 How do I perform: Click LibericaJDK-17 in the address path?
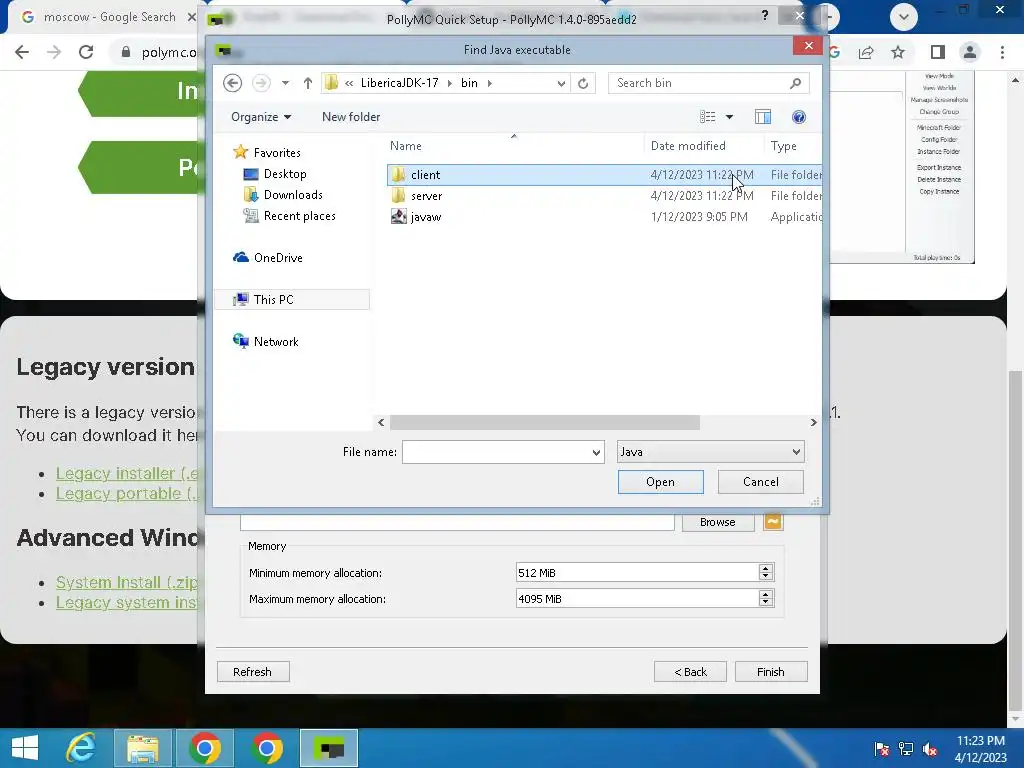(x=400, y=83)
